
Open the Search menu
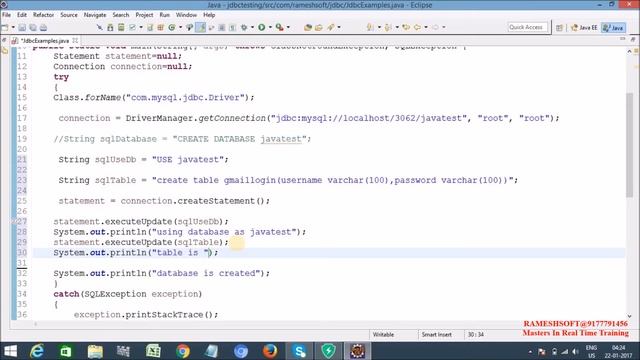pos(120,15)
